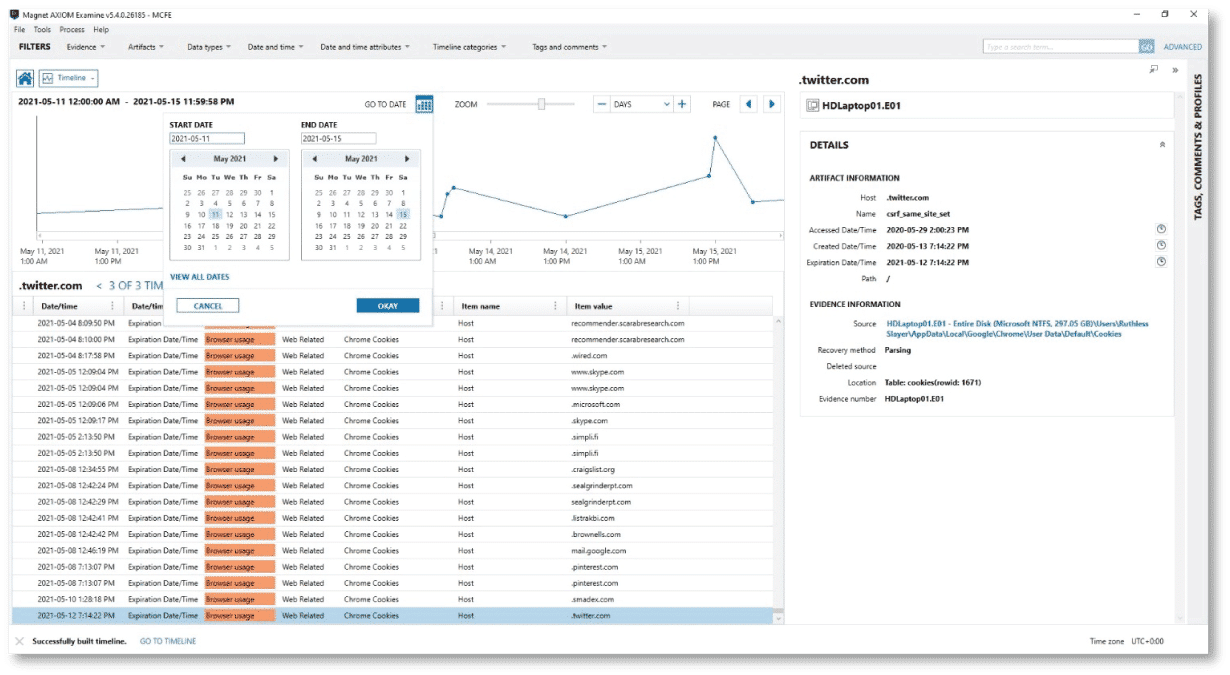Open the DAYS interval dropdown
Screen dimensions: 1230x675
tap(639, 103)
